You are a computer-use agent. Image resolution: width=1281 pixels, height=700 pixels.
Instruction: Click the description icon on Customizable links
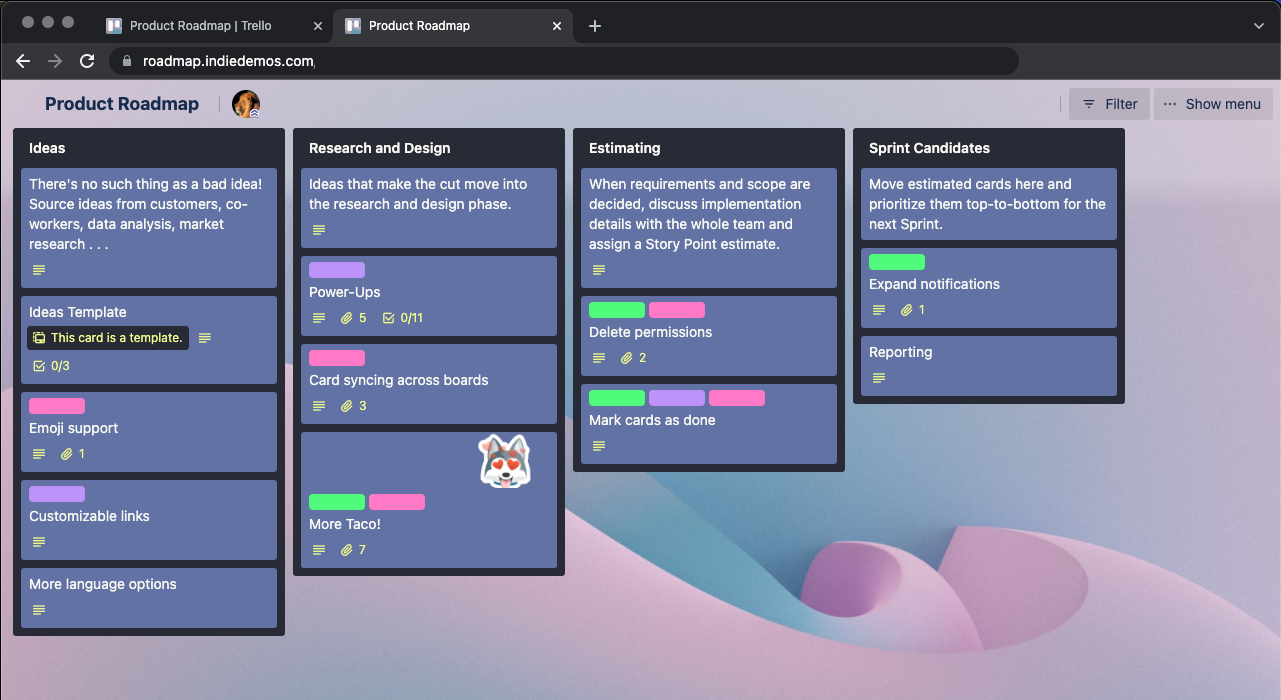39,542
